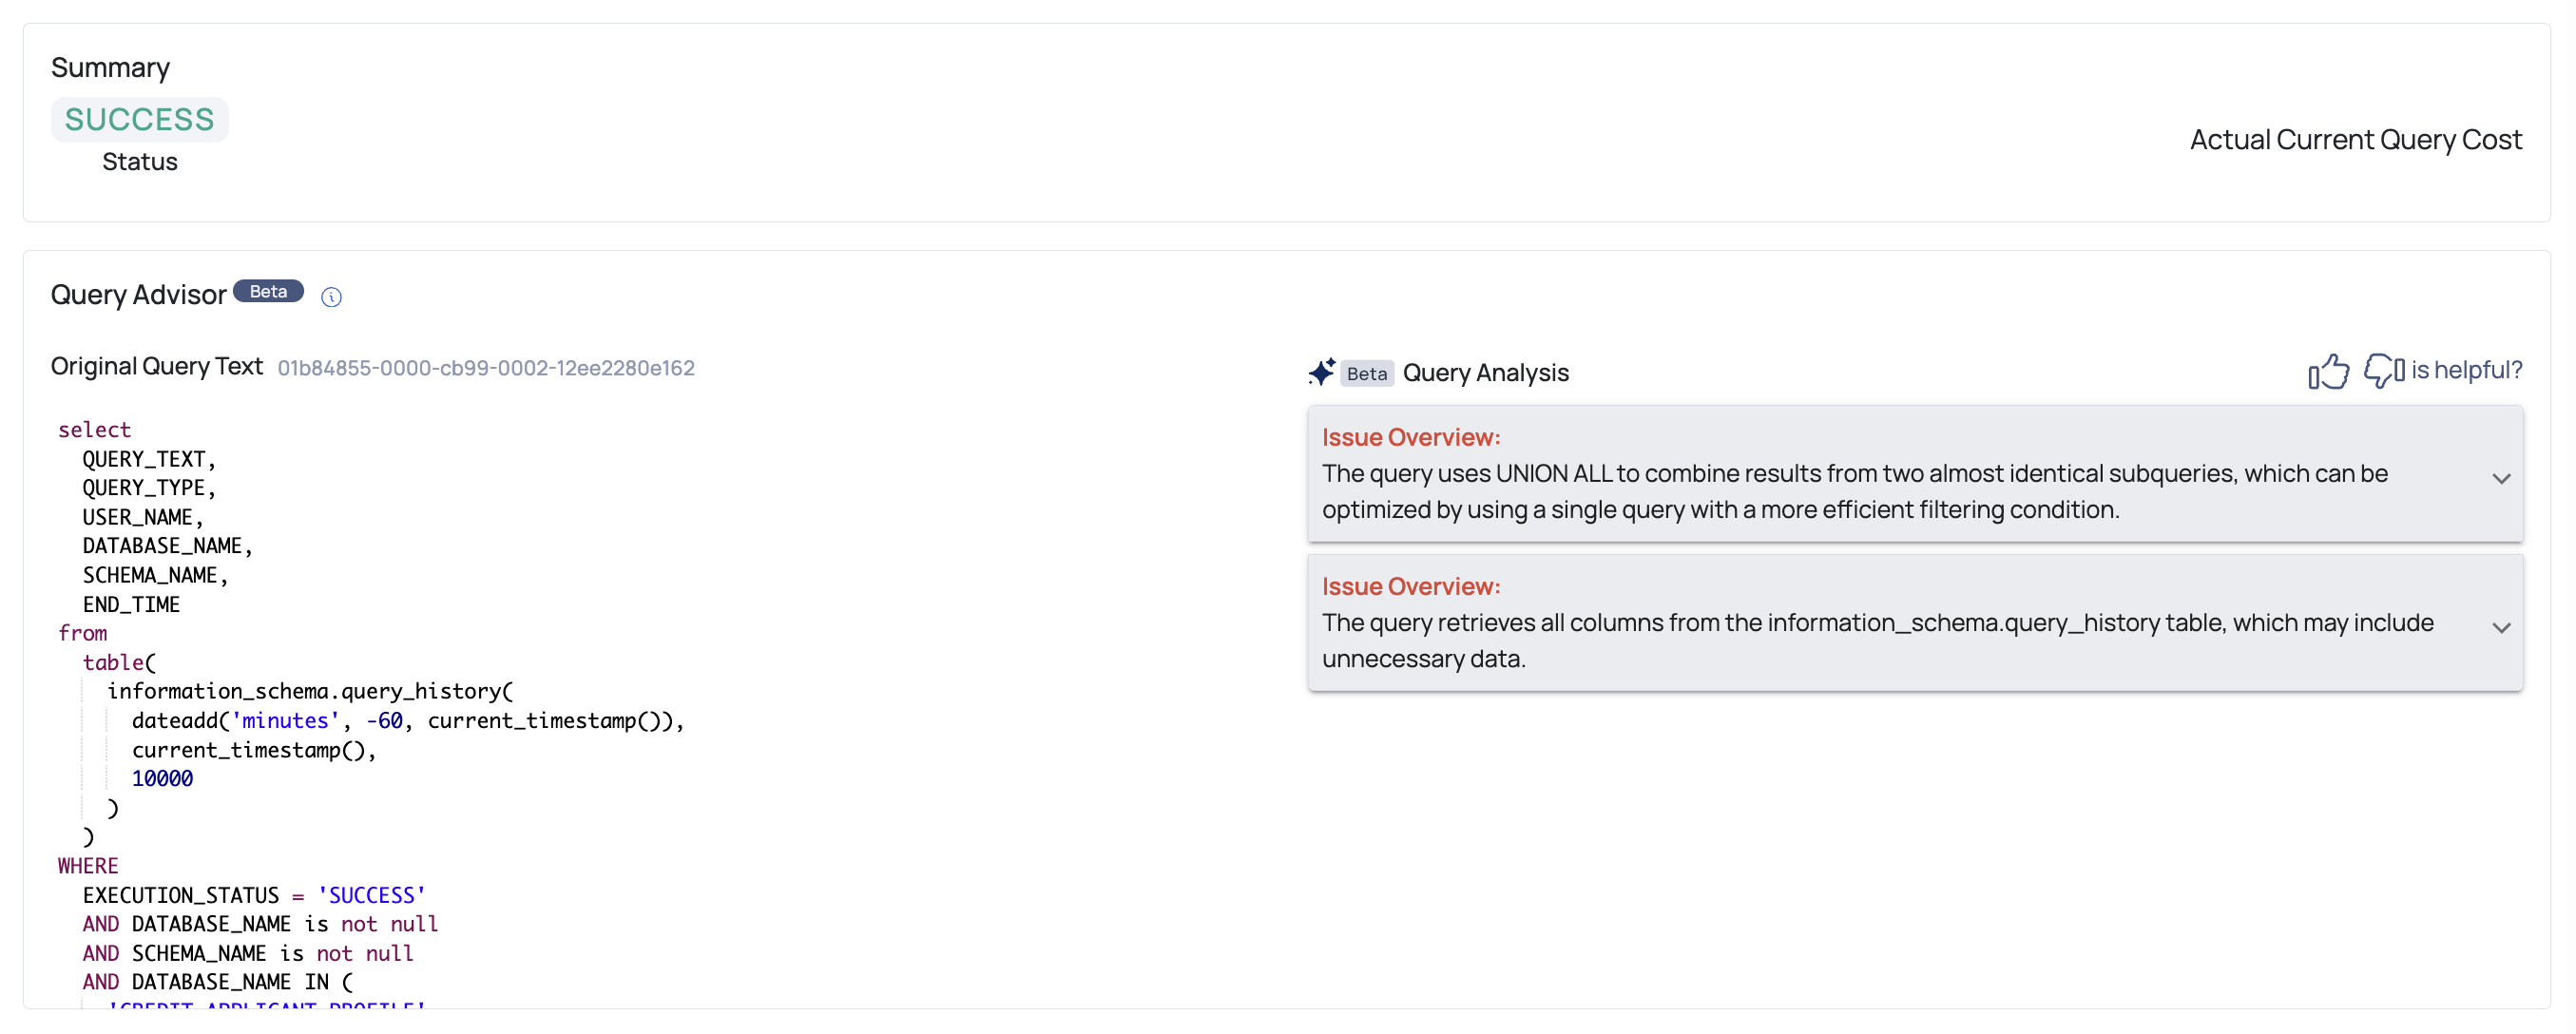Click the USER_NAME column line

[x=143, y=517]
